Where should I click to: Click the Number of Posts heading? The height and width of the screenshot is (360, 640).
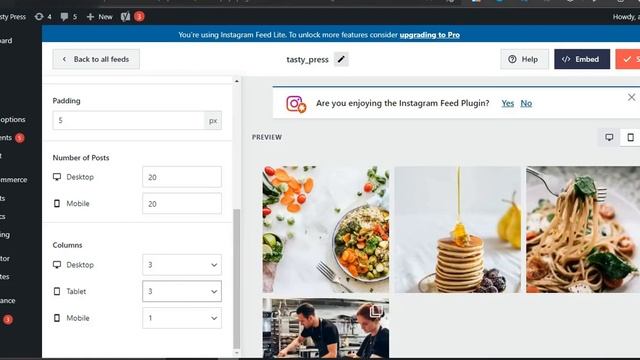click(x=81, y=158)
